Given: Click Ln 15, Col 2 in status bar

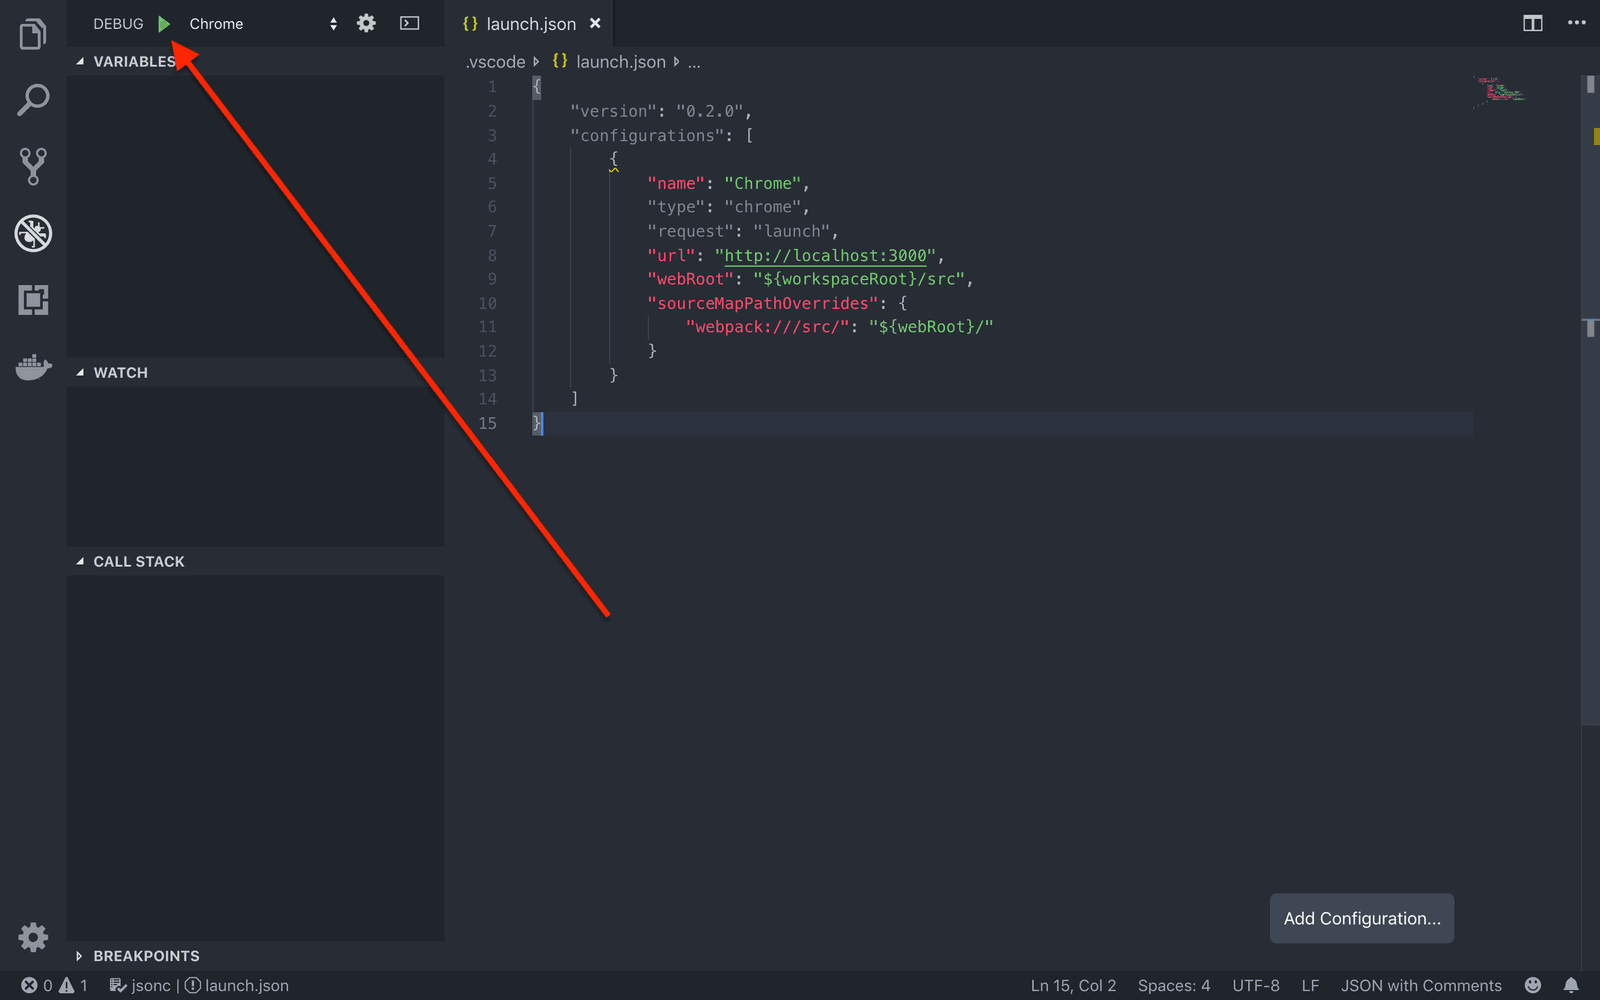Looking at the screenshot, I should [x=1072, y=985].
